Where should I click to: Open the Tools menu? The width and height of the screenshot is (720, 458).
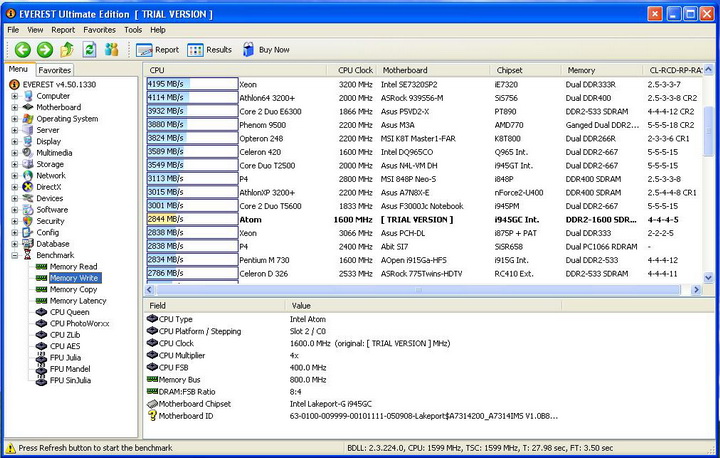click(x=133, y=30)
